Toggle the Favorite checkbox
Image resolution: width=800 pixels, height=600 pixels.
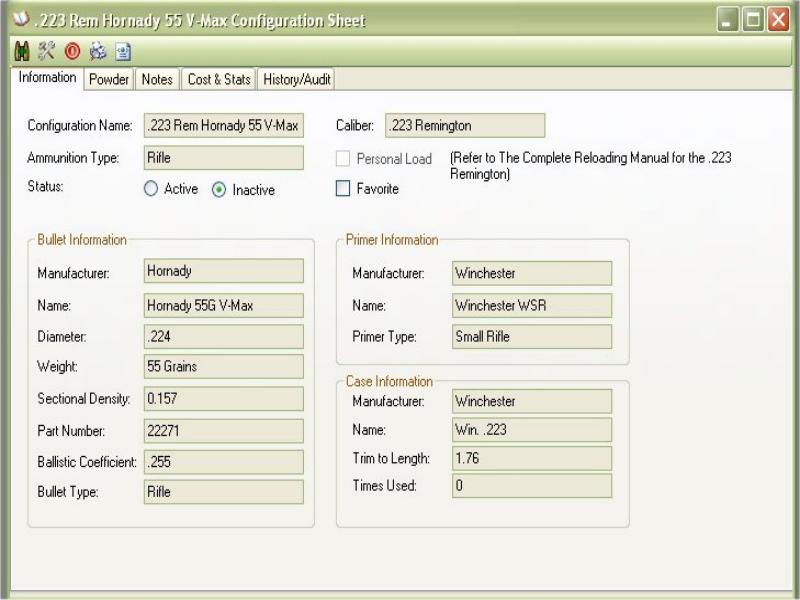[343, 188]
